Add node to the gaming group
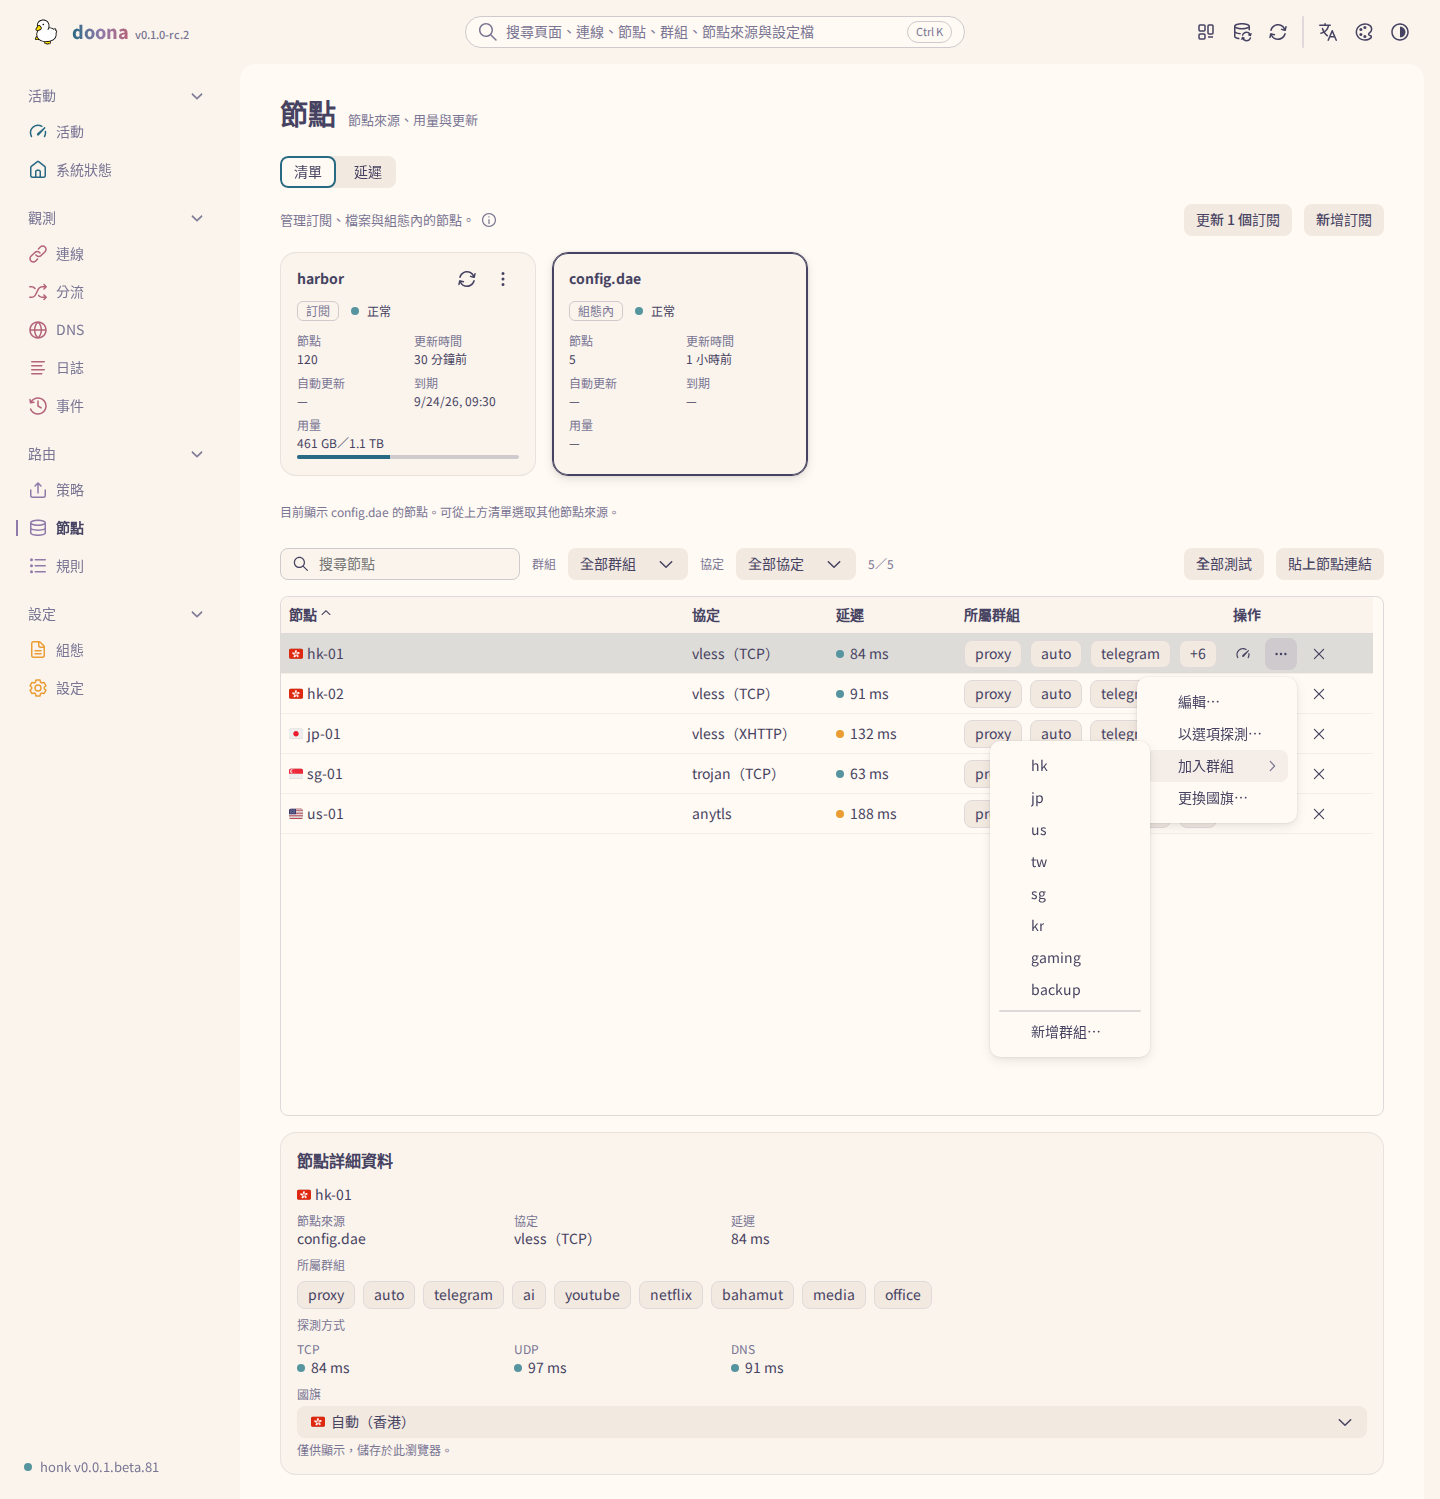1440x1499 pixels. coord(1070,958)
